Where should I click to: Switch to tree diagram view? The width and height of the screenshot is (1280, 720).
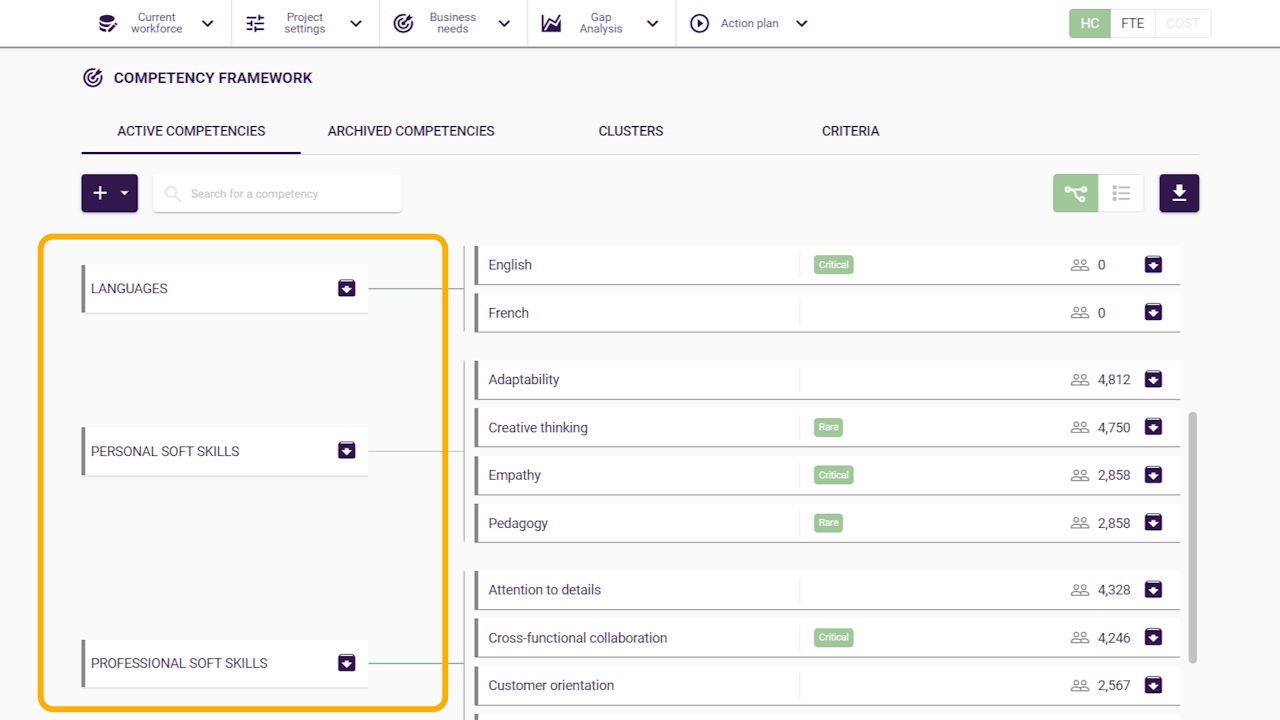[1075, 194]
